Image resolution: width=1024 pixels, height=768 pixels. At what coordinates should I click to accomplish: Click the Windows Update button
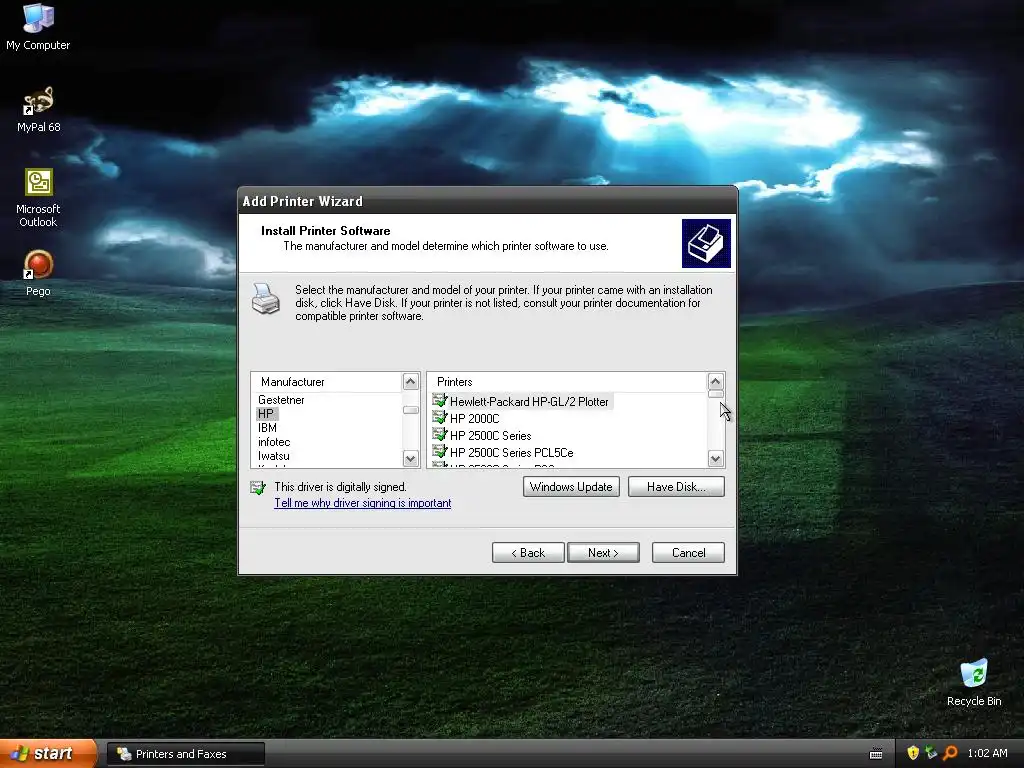(x=571, y=487)
